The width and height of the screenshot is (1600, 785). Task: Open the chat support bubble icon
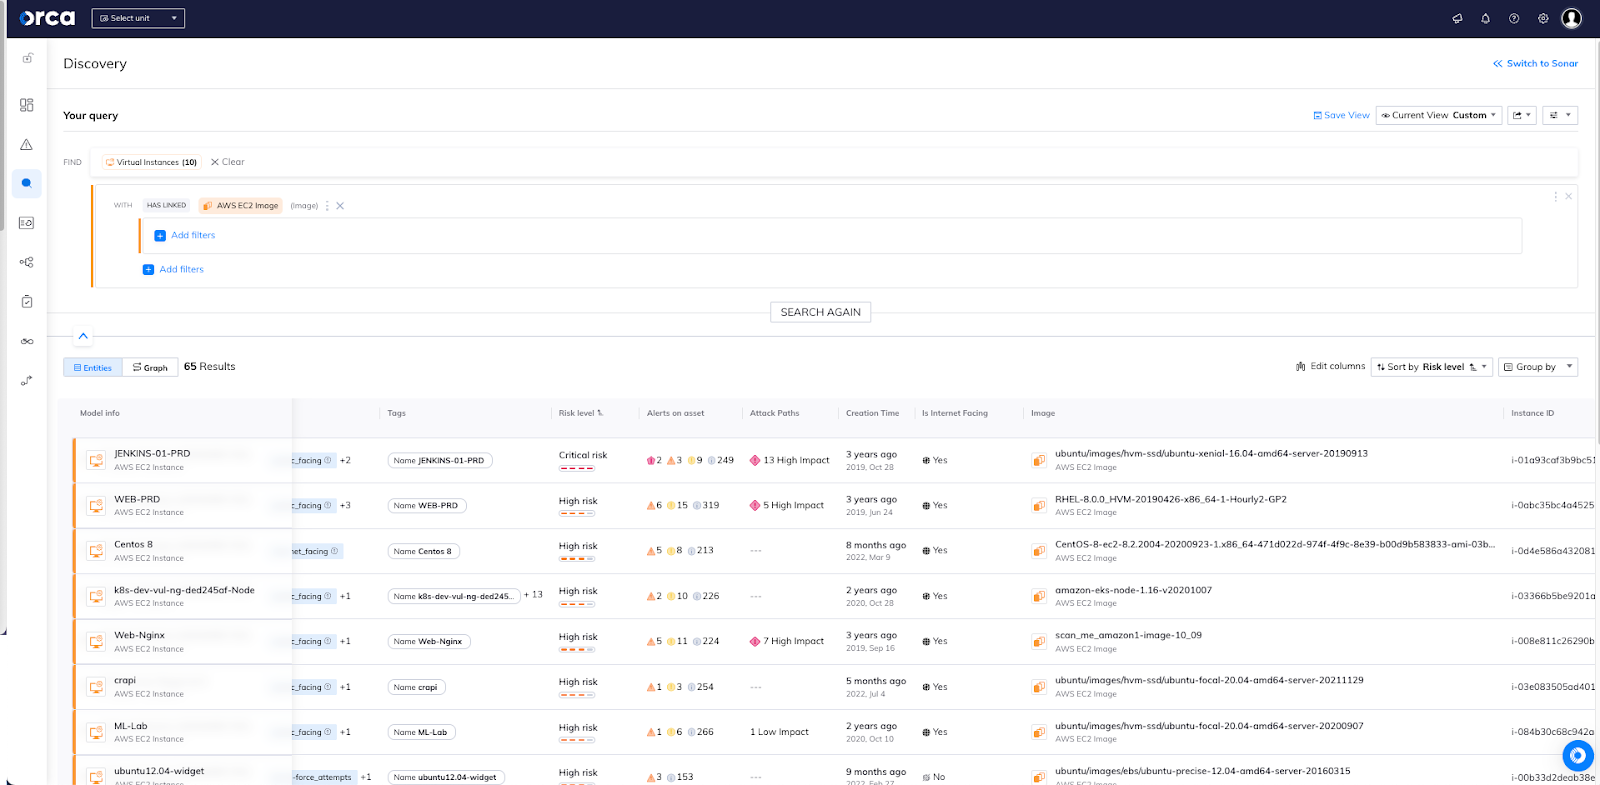1577,755
